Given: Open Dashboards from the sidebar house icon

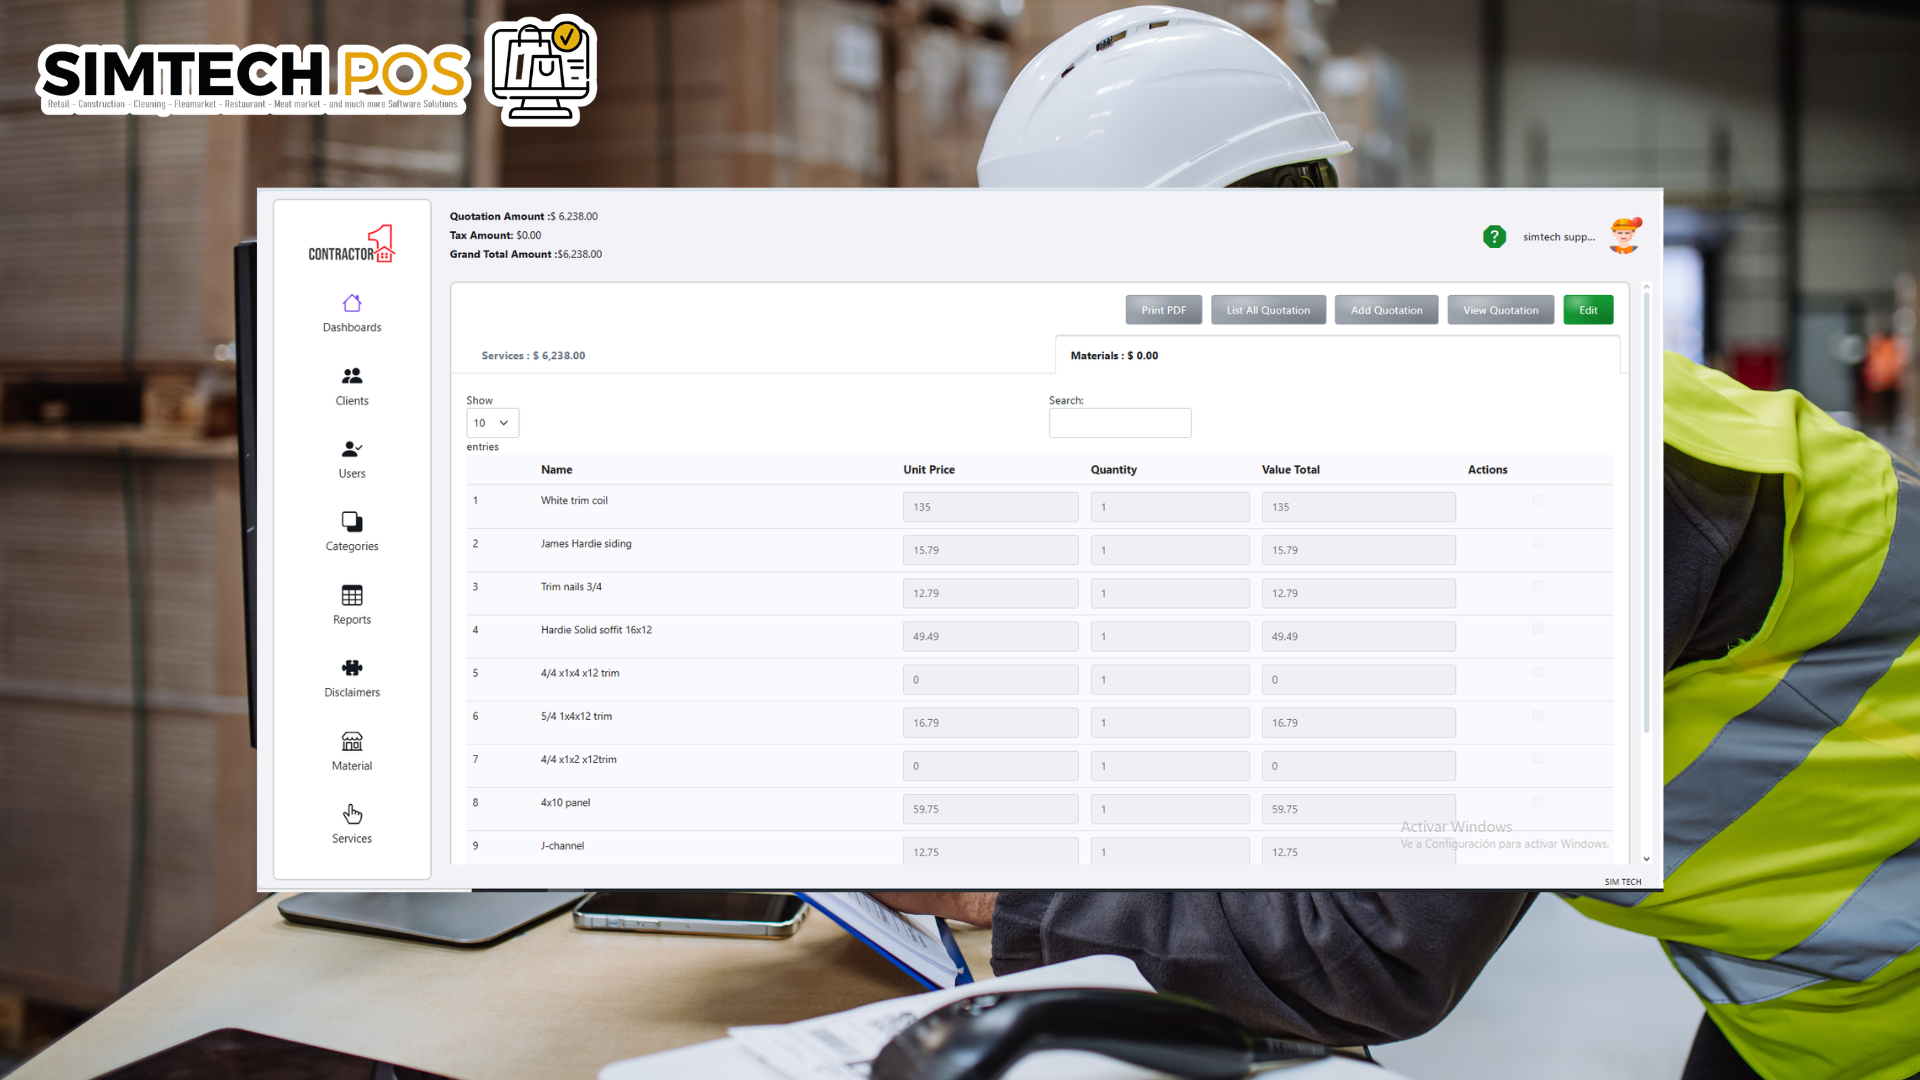Looking at the screenshot, I should tap(352, 303).
